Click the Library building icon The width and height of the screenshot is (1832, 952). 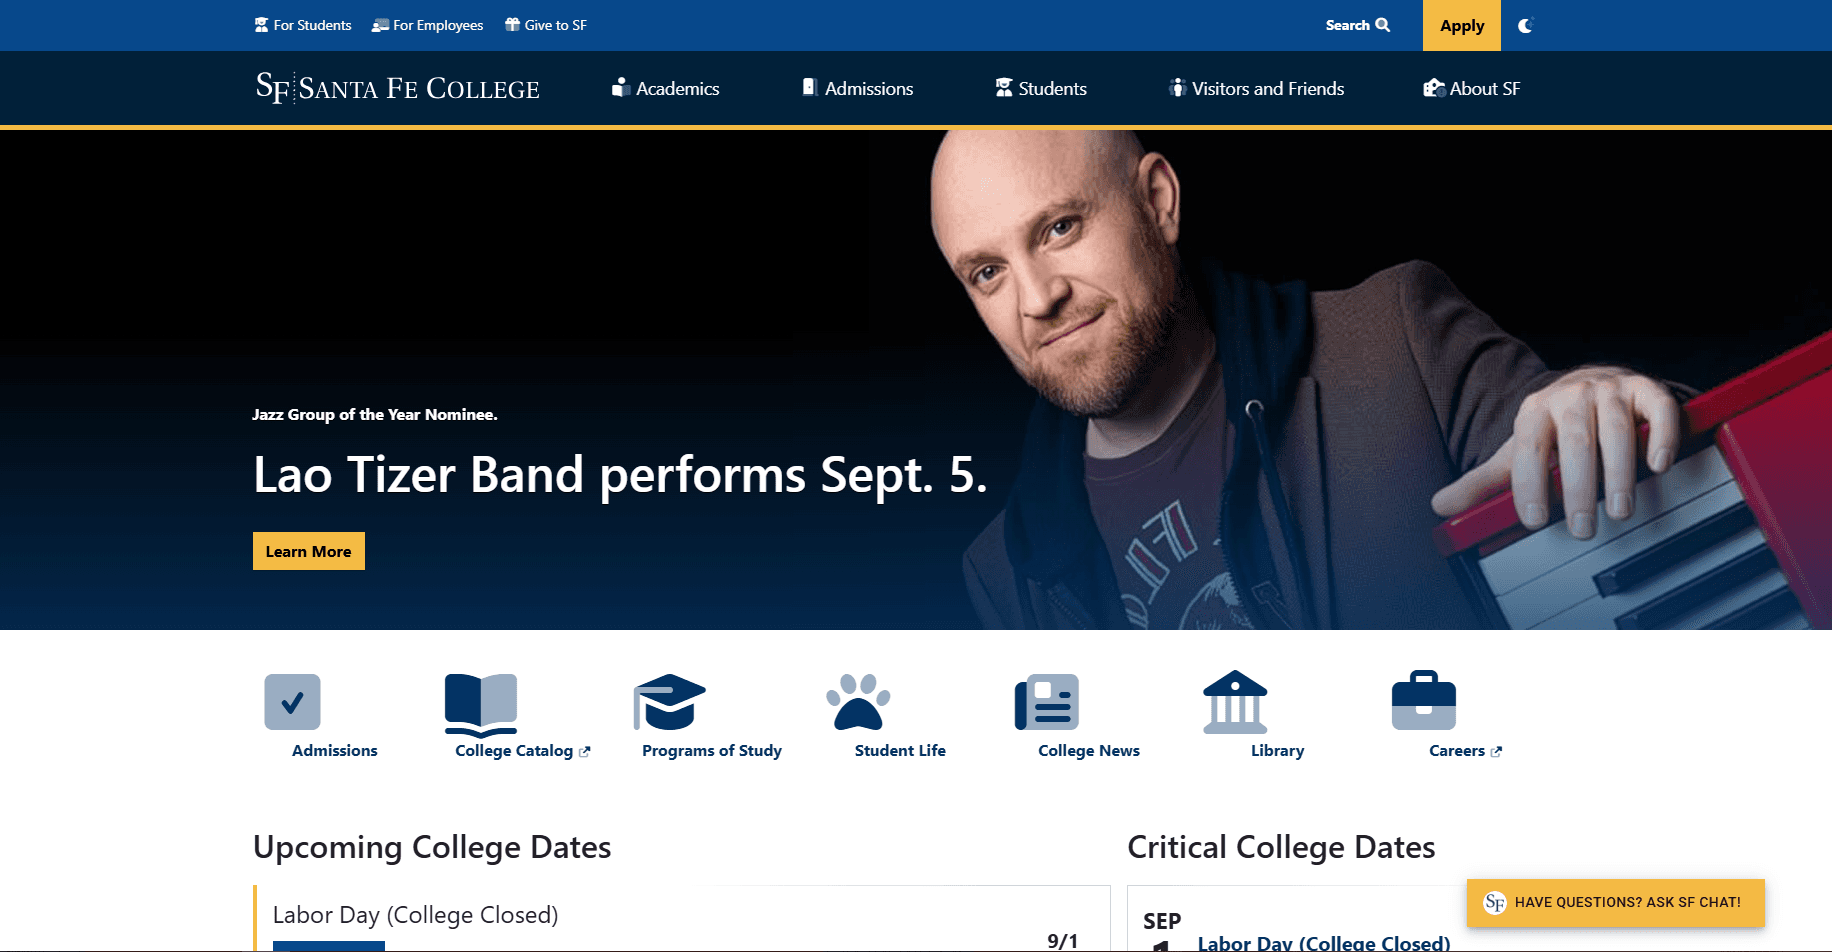click(x=1235, y=702)
